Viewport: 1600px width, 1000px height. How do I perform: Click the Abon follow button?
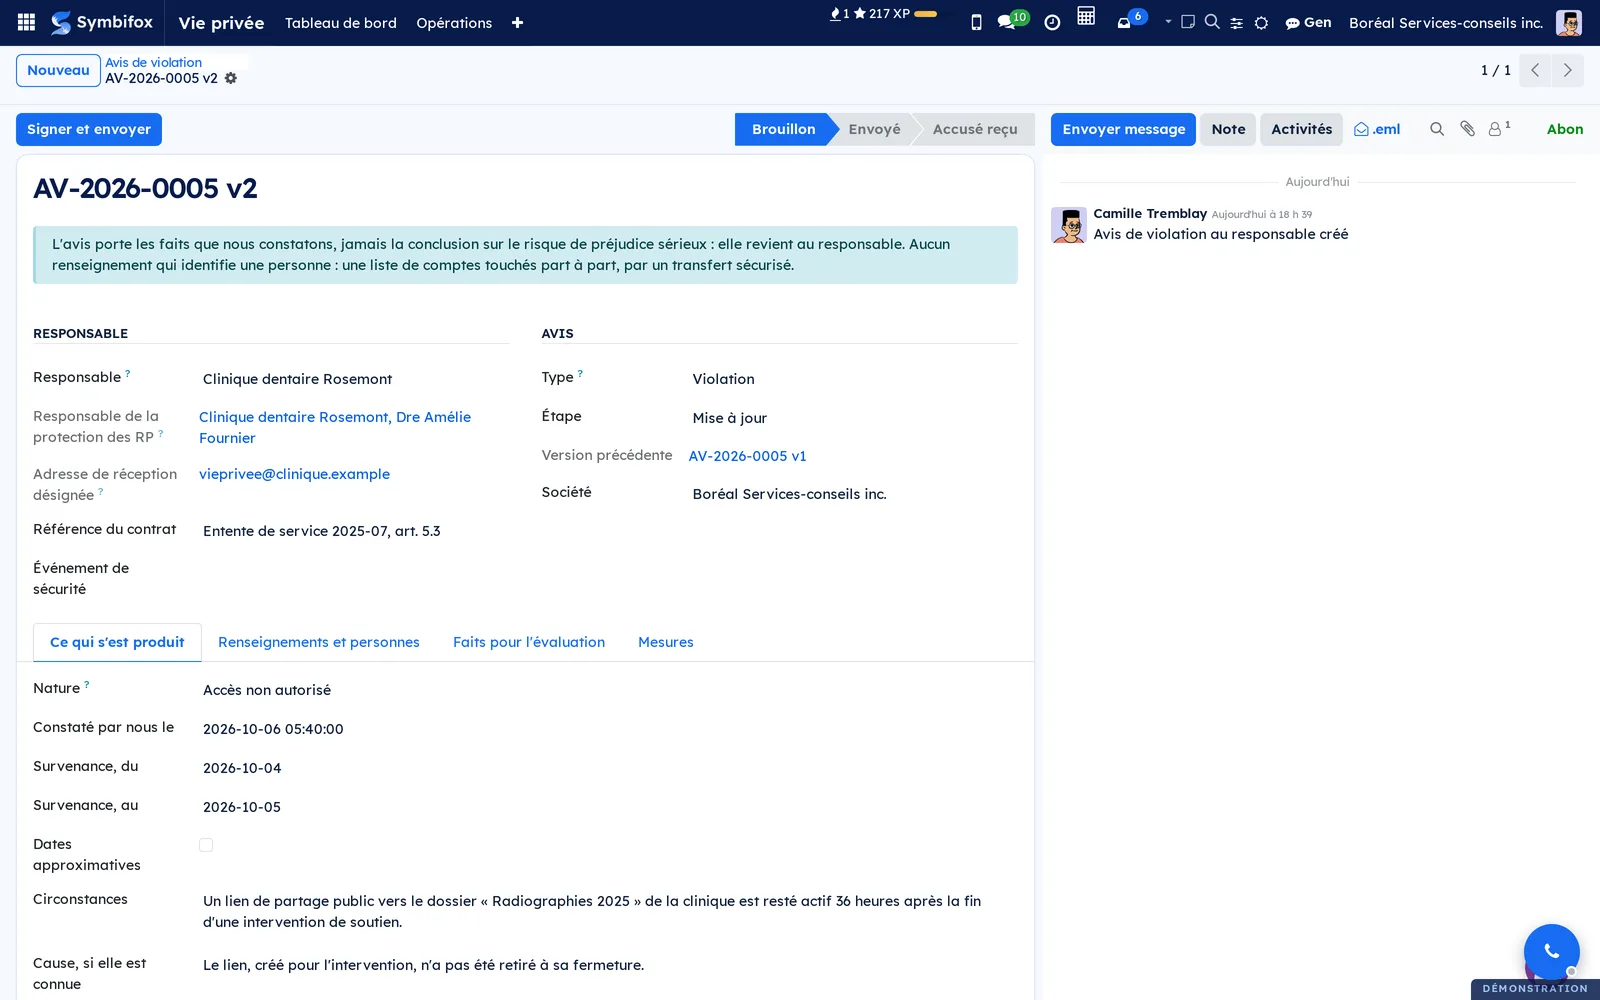pos(1565,129)
